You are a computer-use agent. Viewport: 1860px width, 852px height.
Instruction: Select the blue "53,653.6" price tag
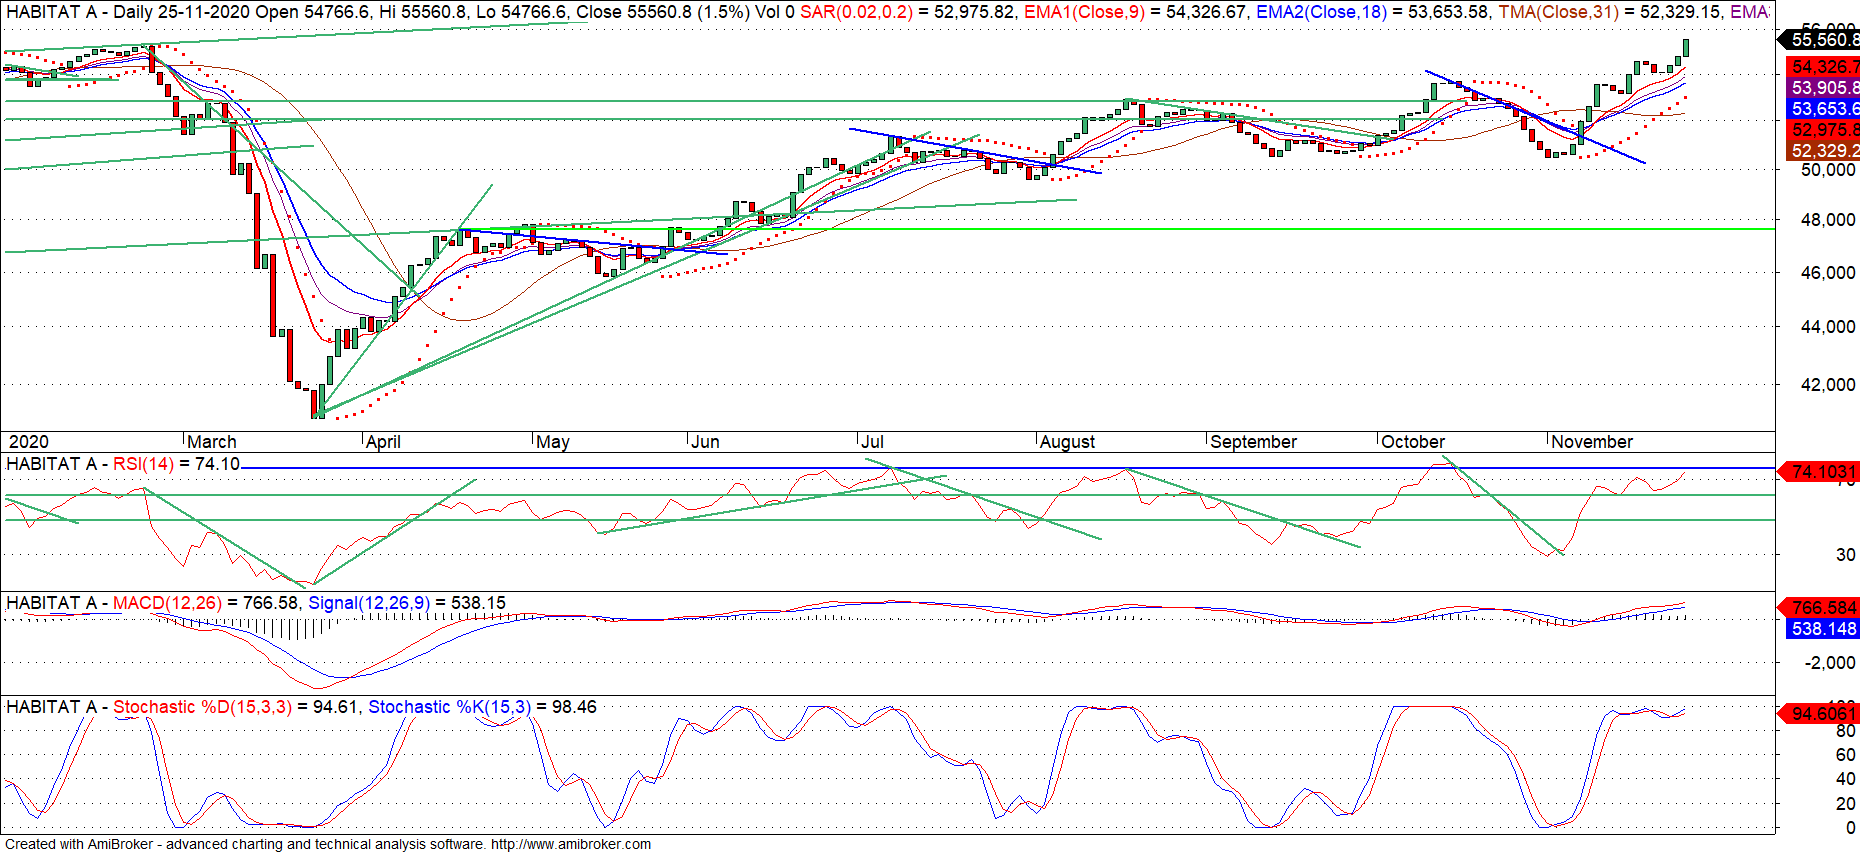1822,109
